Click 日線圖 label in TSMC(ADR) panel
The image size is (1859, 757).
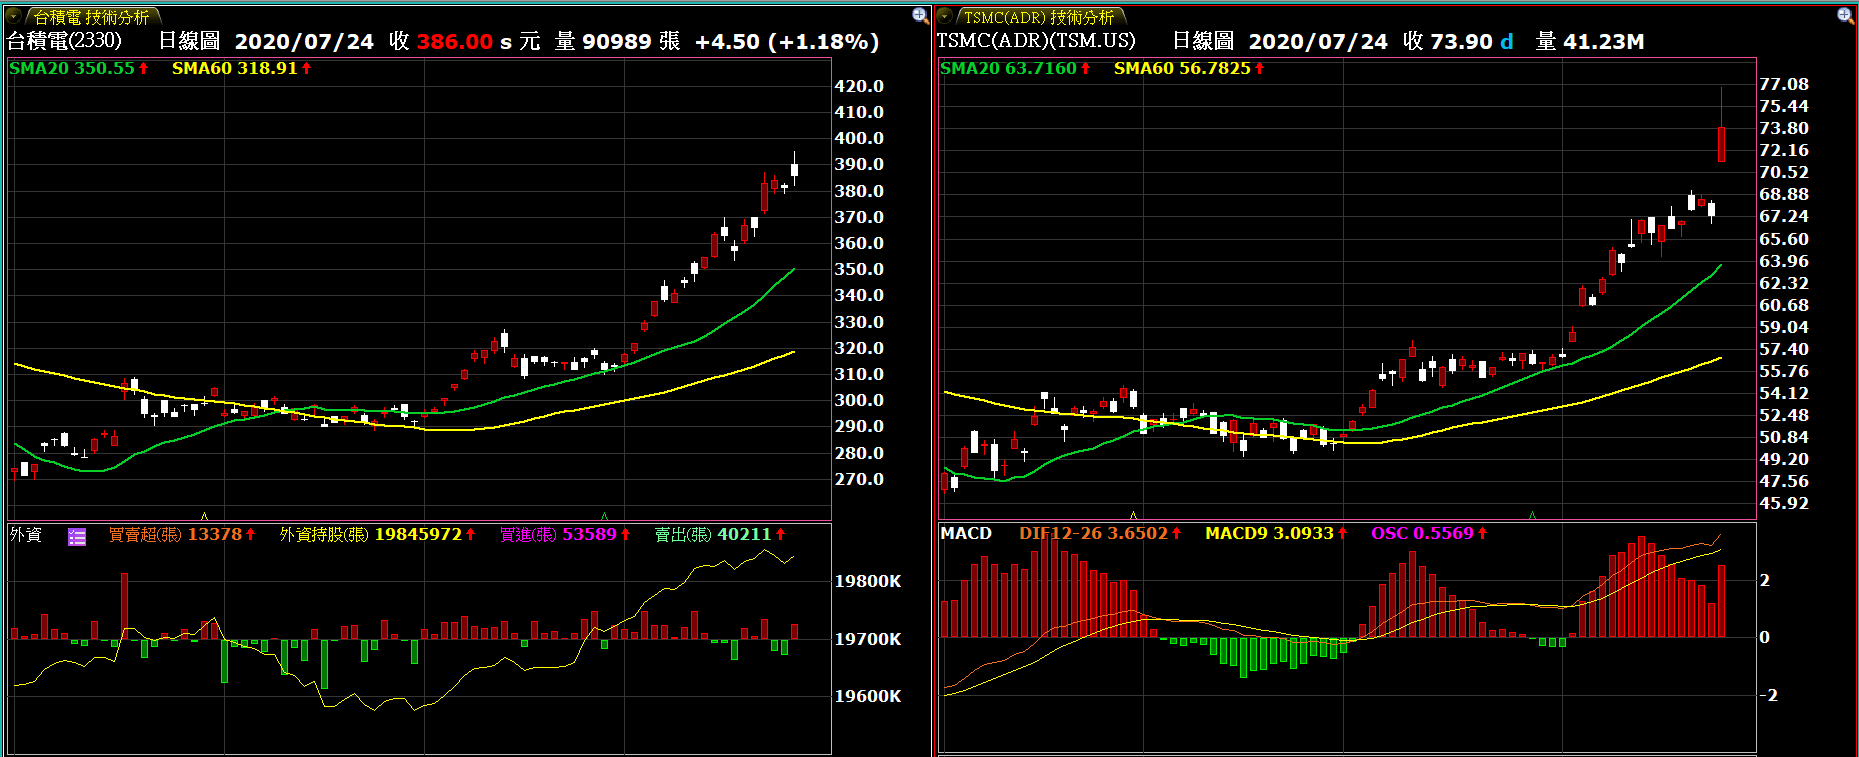[x=1203, y=41]
